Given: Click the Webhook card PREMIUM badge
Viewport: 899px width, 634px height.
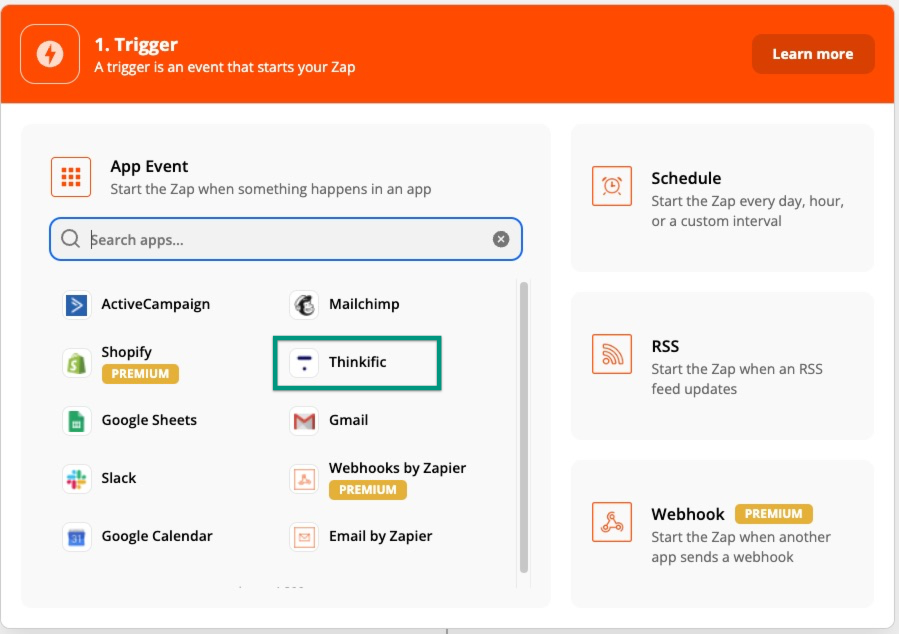Looking at the screenshot, I should [x=773, y=514].
